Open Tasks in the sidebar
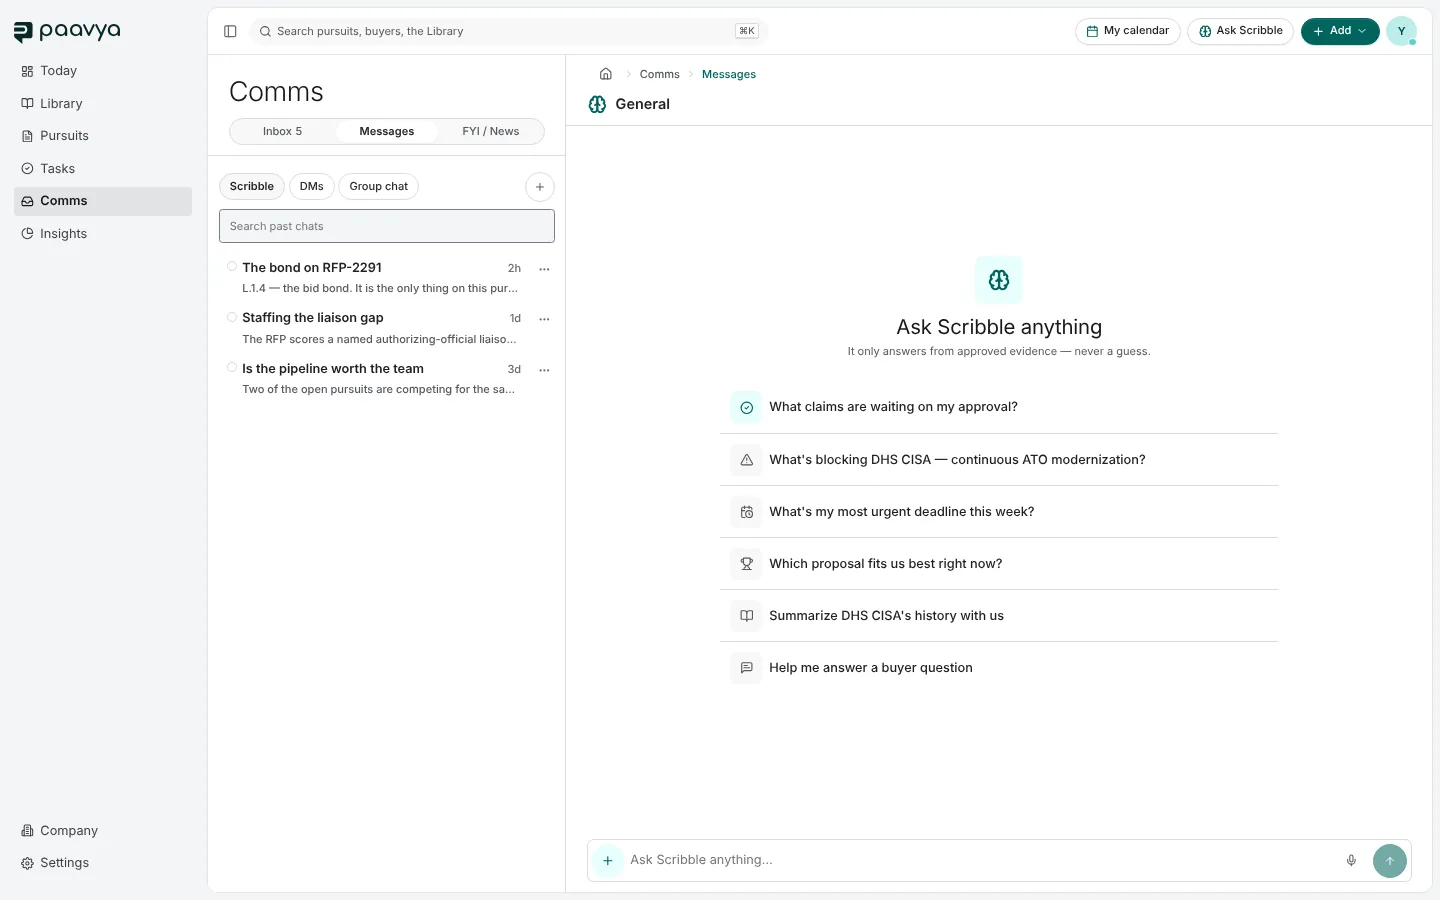This screenshot has height=900, width=1440. coord(103,169)
